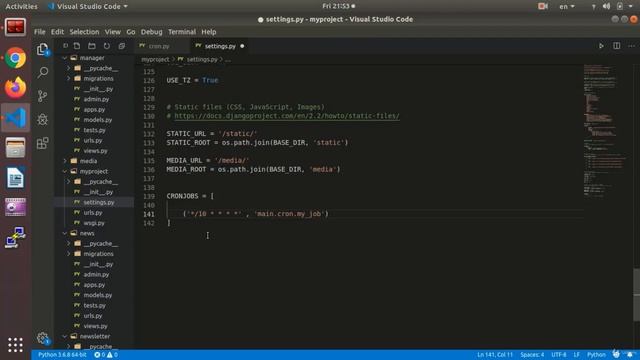Open views.py under news
Screen dimensions: 640x360
(x=95, y=326)
